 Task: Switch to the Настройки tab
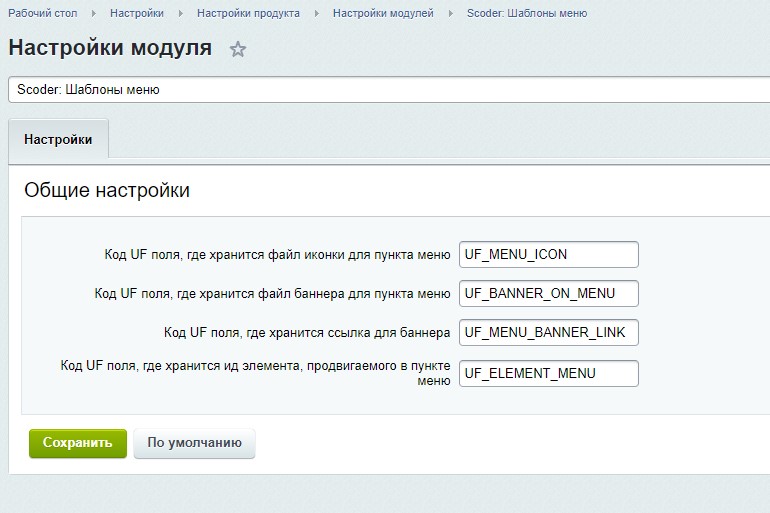(58, 140)
